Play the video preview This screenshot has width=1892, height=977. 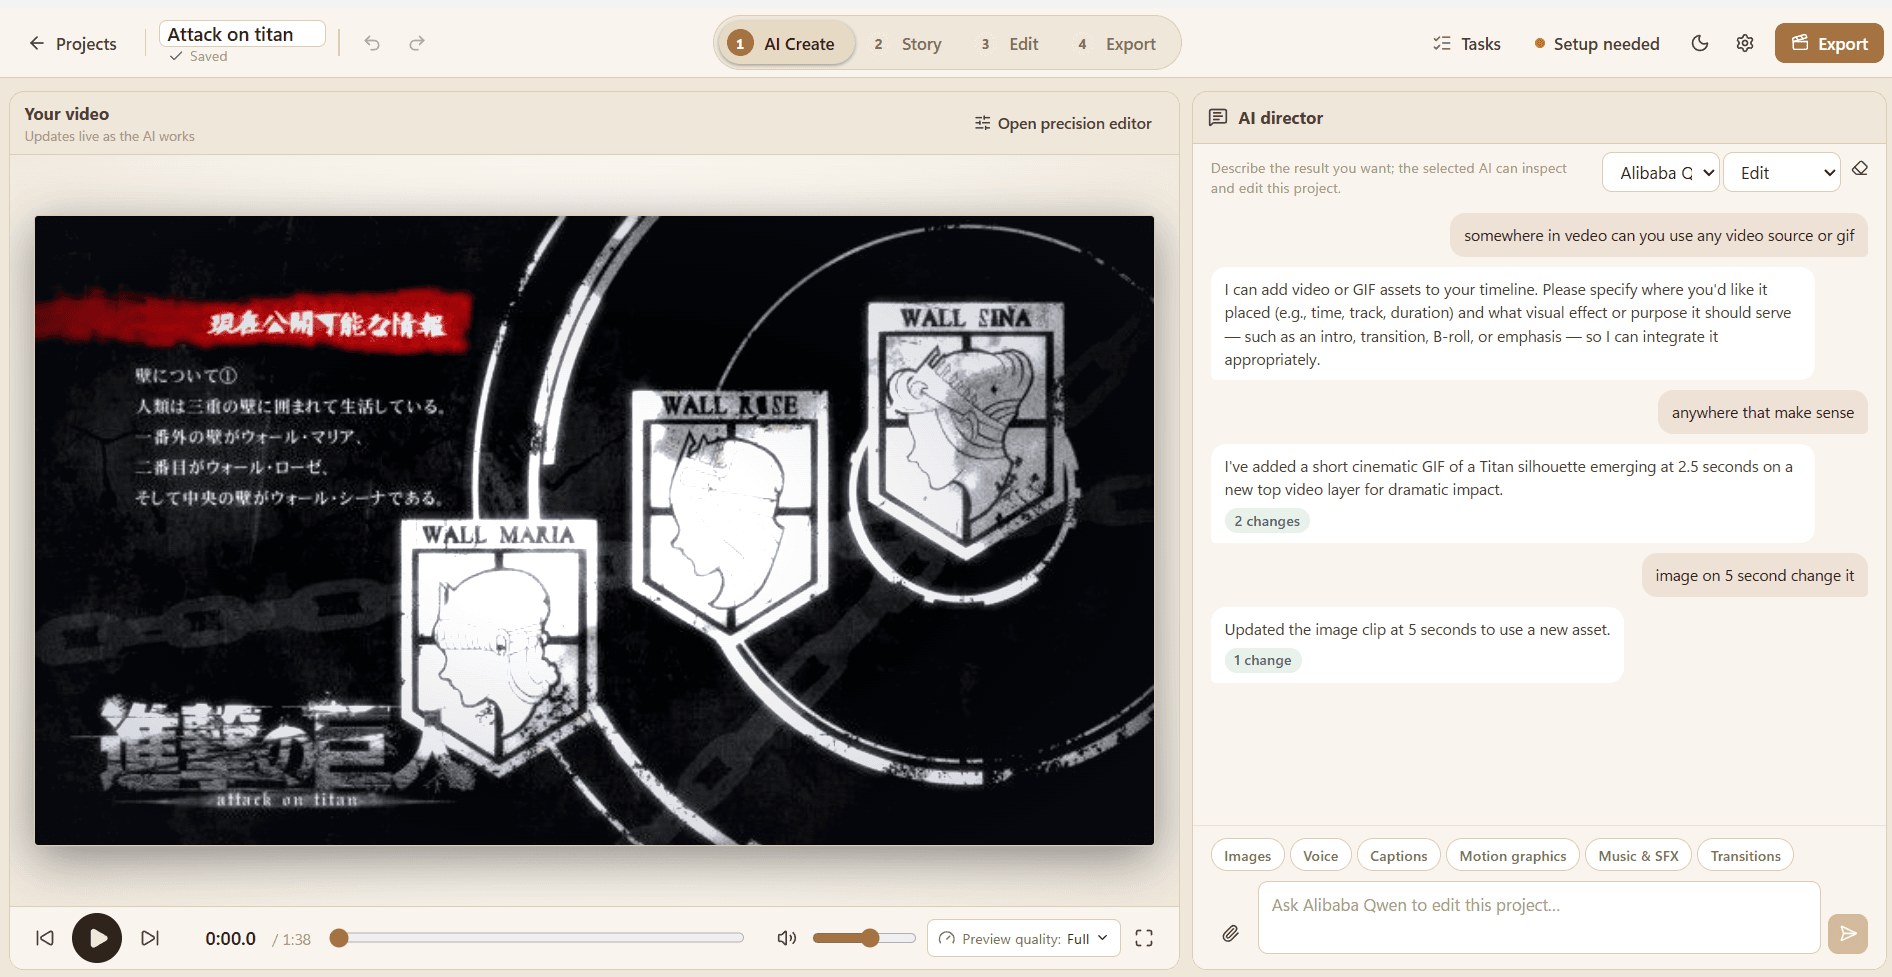[97, 938]
